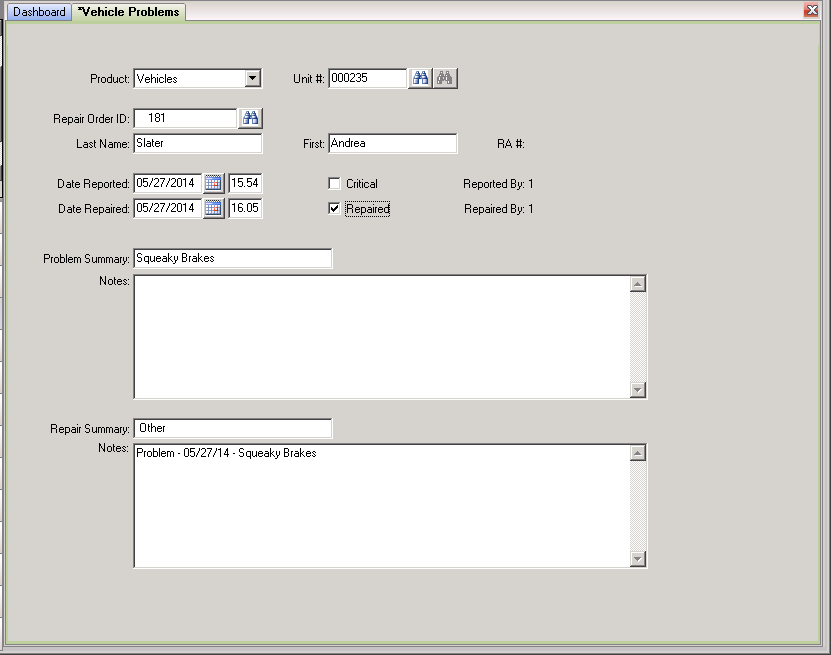Image resolution: width=831 pixels, height=655 pixels.
Task: Click the reported time field 15.54
Action: click(x=245, y=183)
